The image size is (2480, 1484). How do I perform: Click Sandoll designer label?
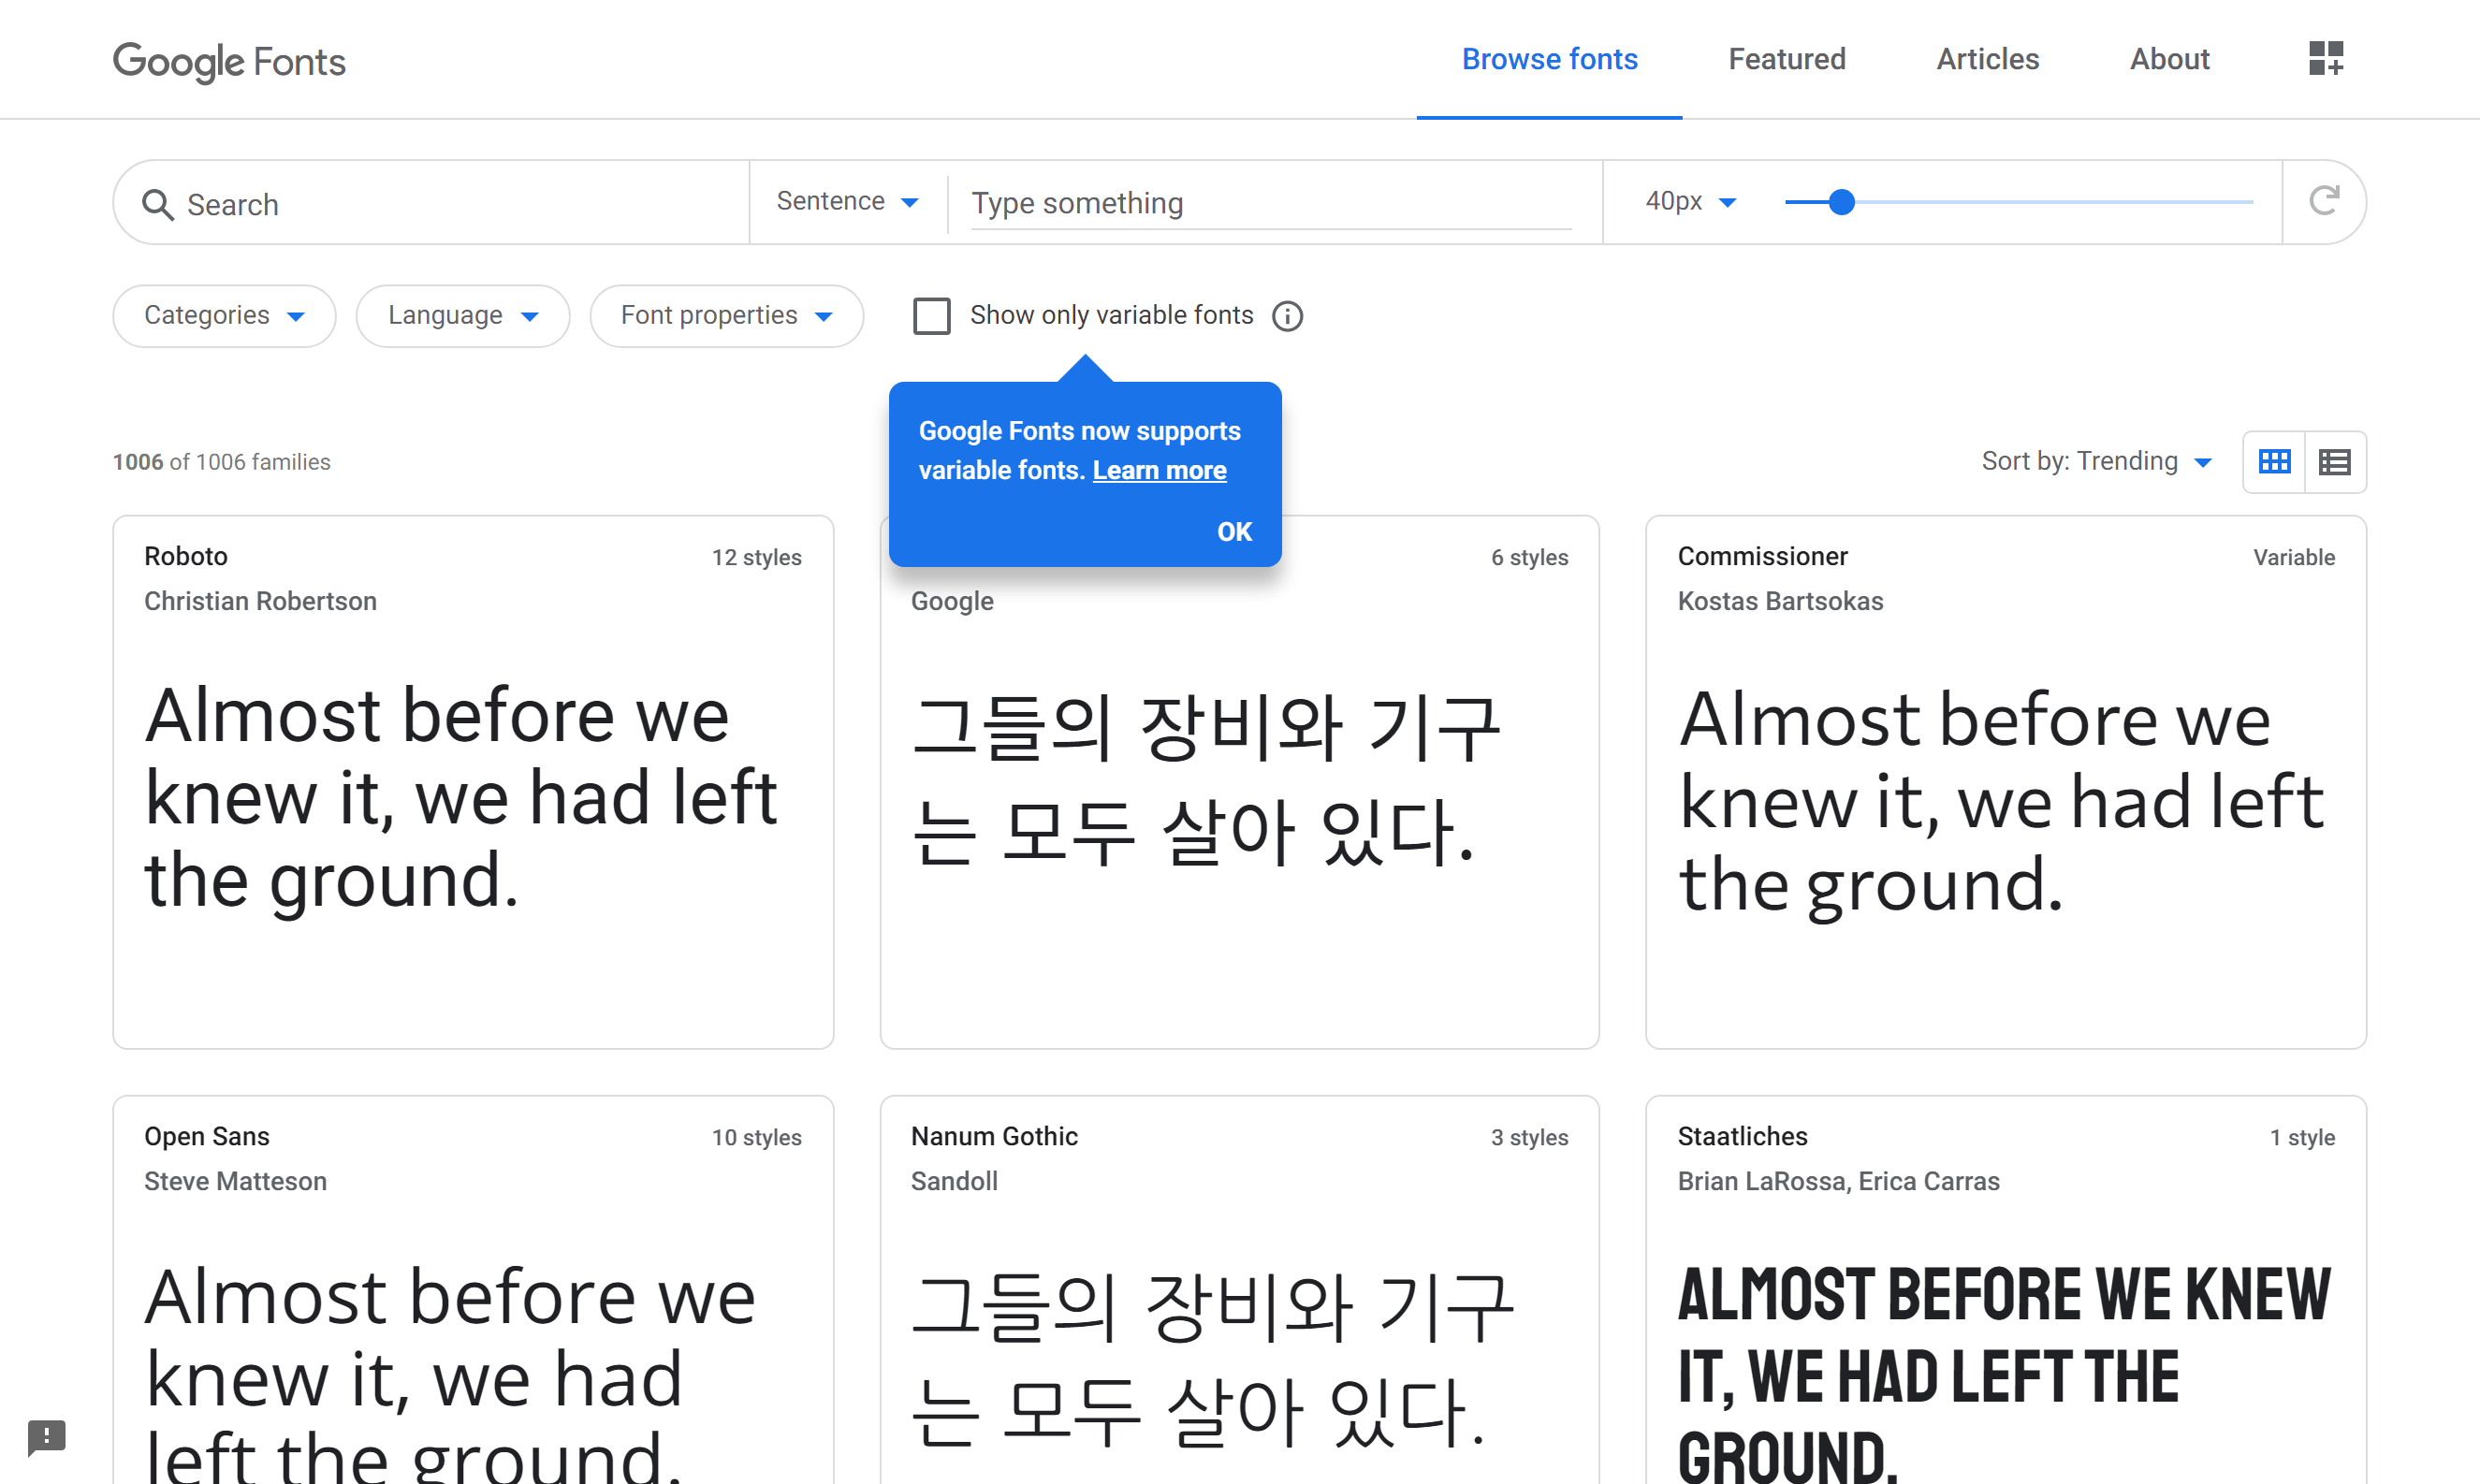click(x=954, y=1181)
